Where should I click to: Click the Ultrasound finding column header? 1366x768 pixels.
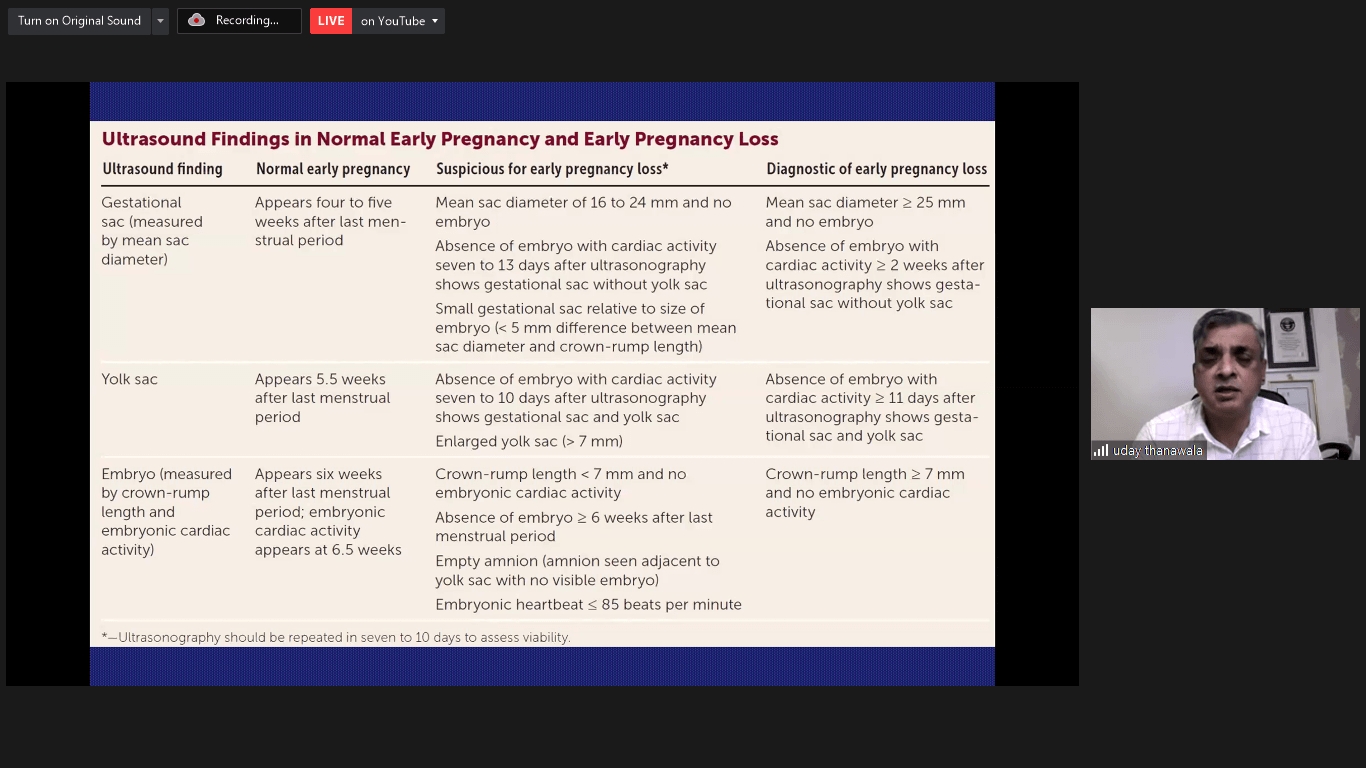(162, 169)
